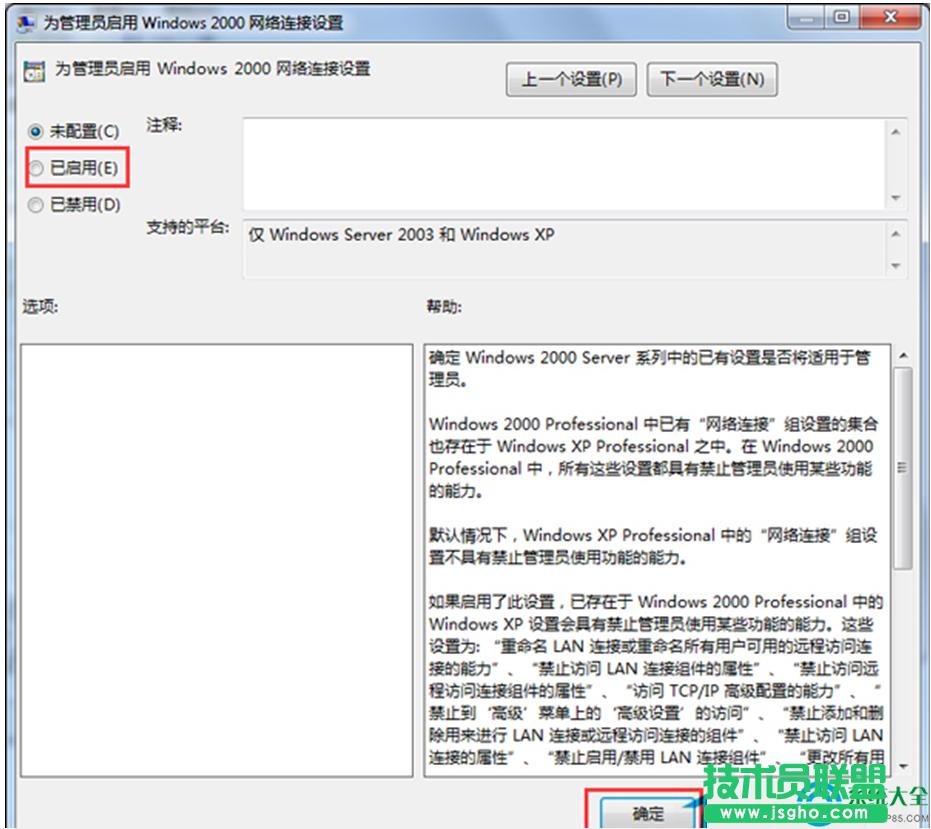Click the title bar window icon

(x=26, y=23)
